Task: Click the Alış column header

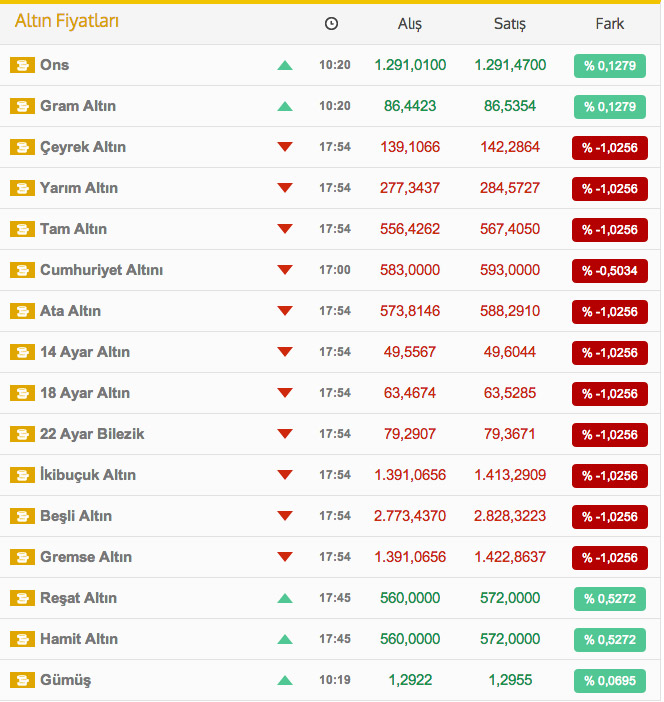Action: tap(410, 24)
